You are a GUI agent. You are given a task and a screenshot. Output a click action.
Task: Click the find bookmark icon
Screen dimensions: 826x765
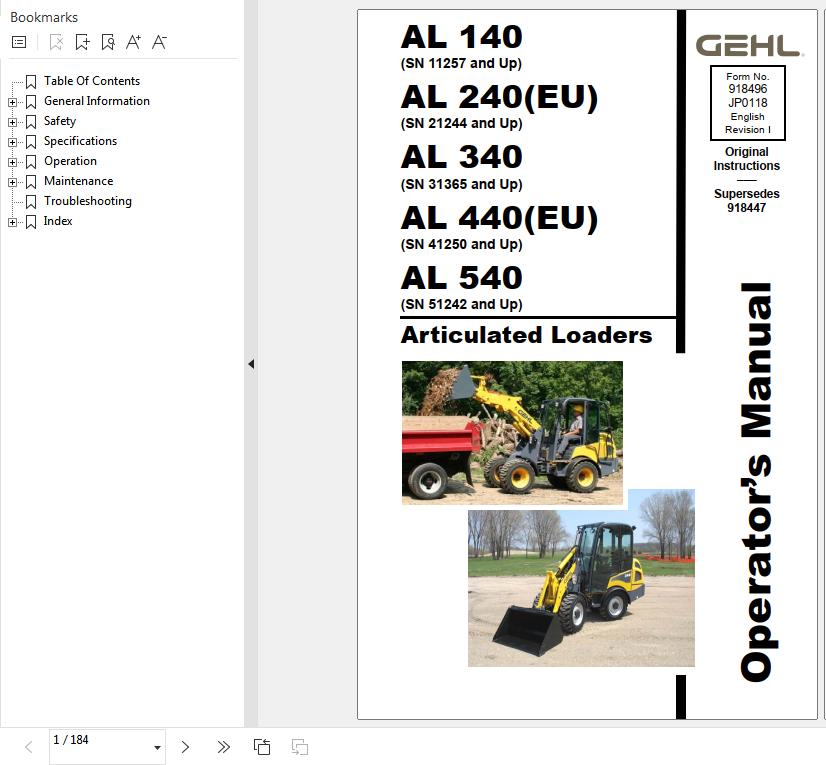108,42
